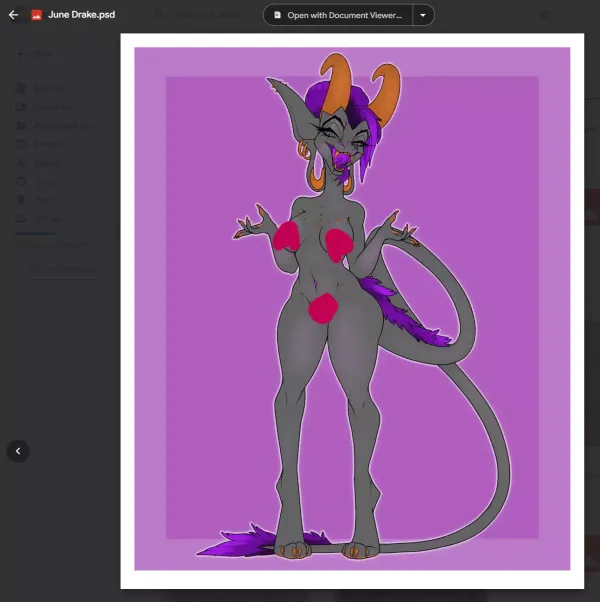Click the document icon inside Open with button
This screenshot has height=602, width=600.
pyautogui.click(x=278, y=15)
